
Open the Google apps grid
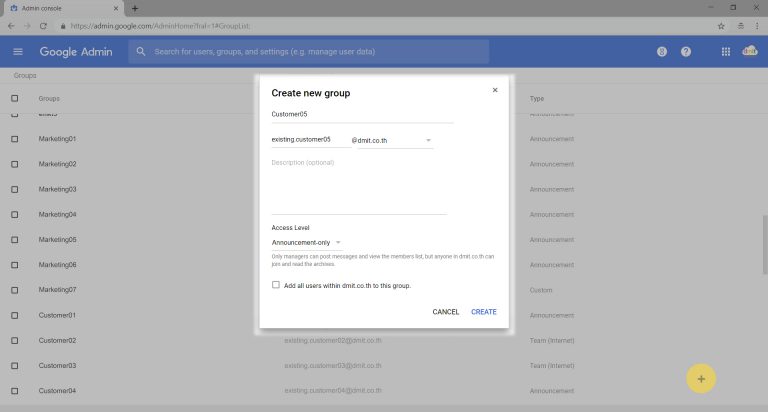(x=726, y=51)
